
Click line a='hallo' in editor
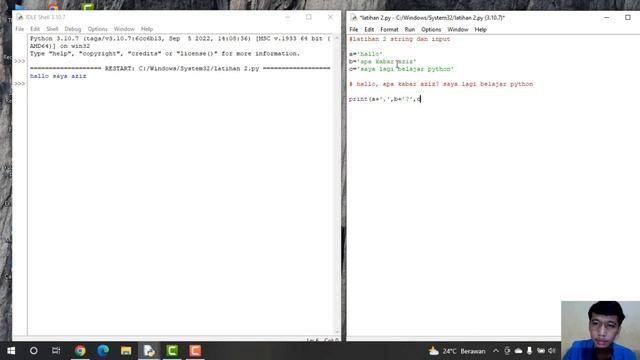click(x=366, y=54)
